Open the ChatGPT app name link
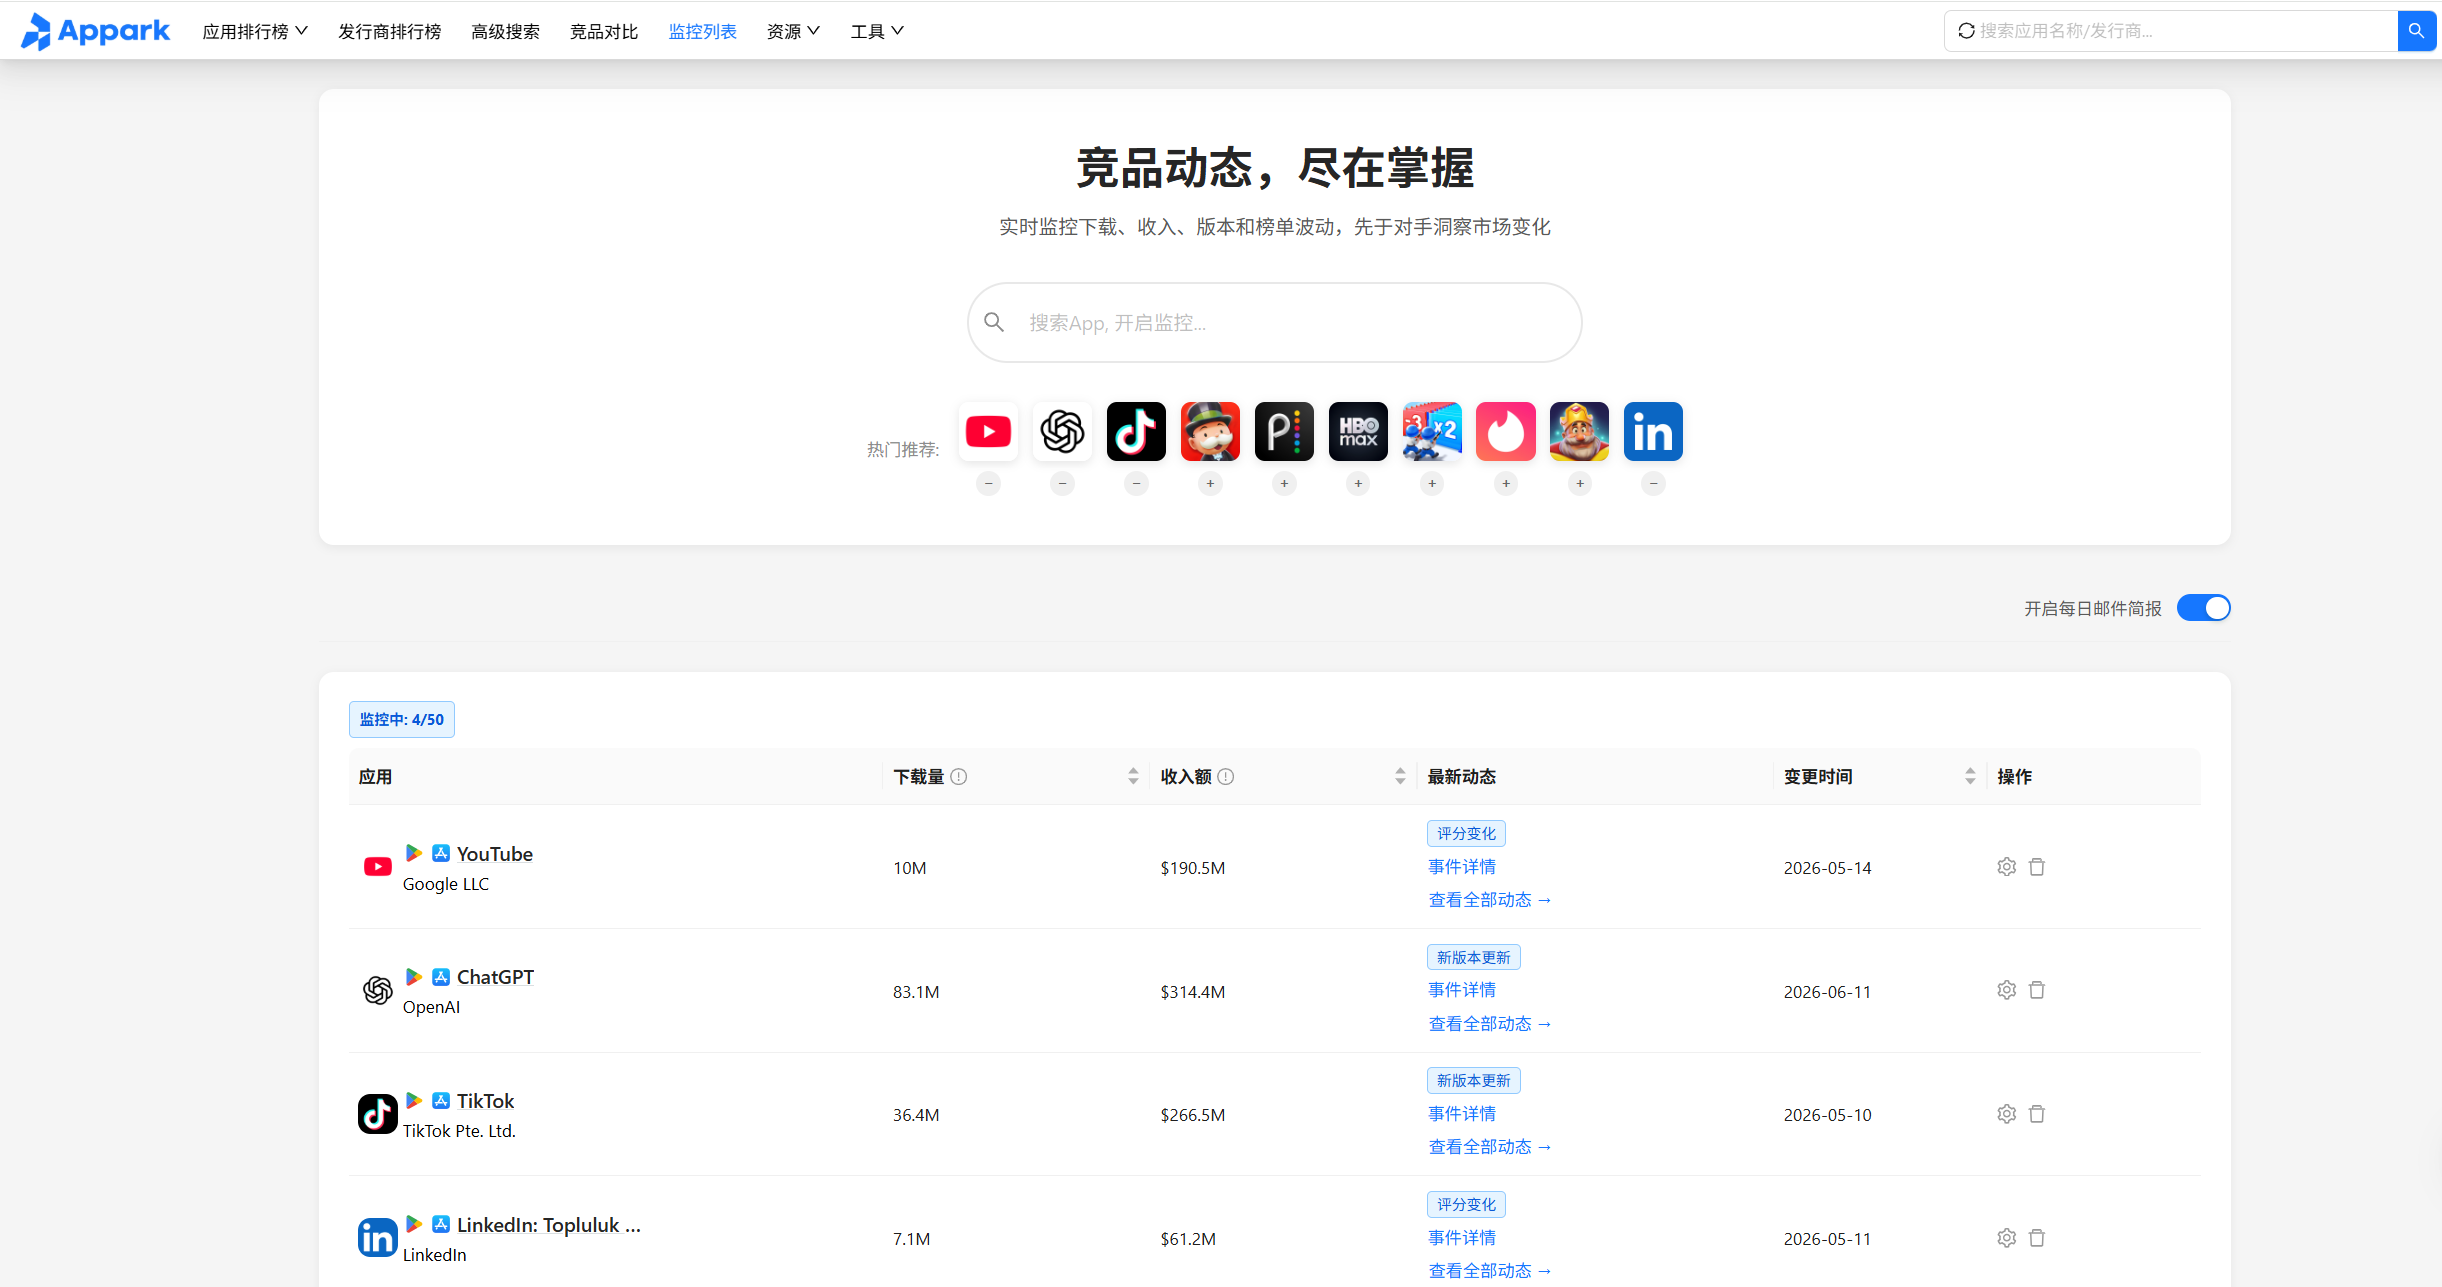This screenshot has width=2442, height=1287. coord(495,977)
